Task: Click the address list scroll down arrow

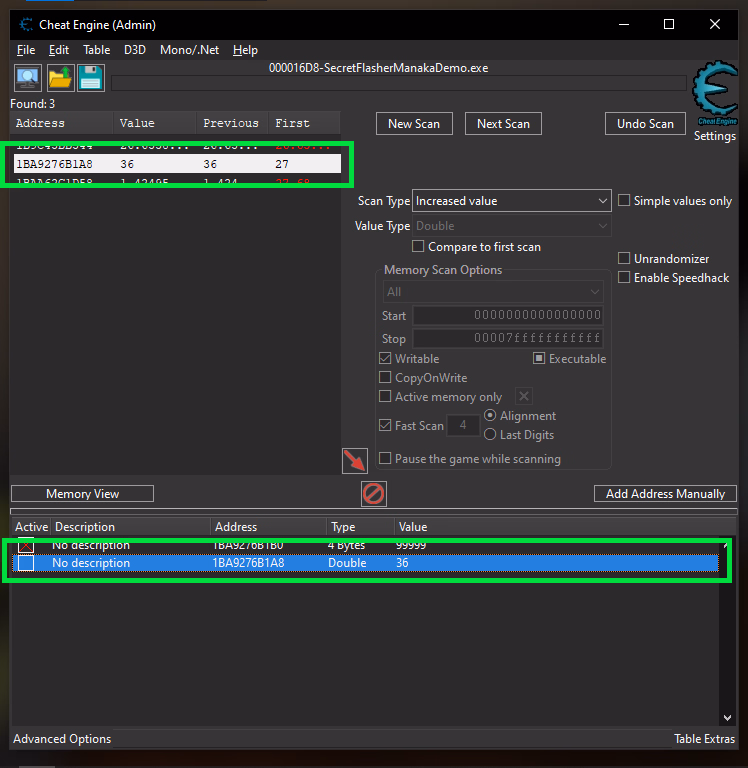Action: (x=727, y=718)
